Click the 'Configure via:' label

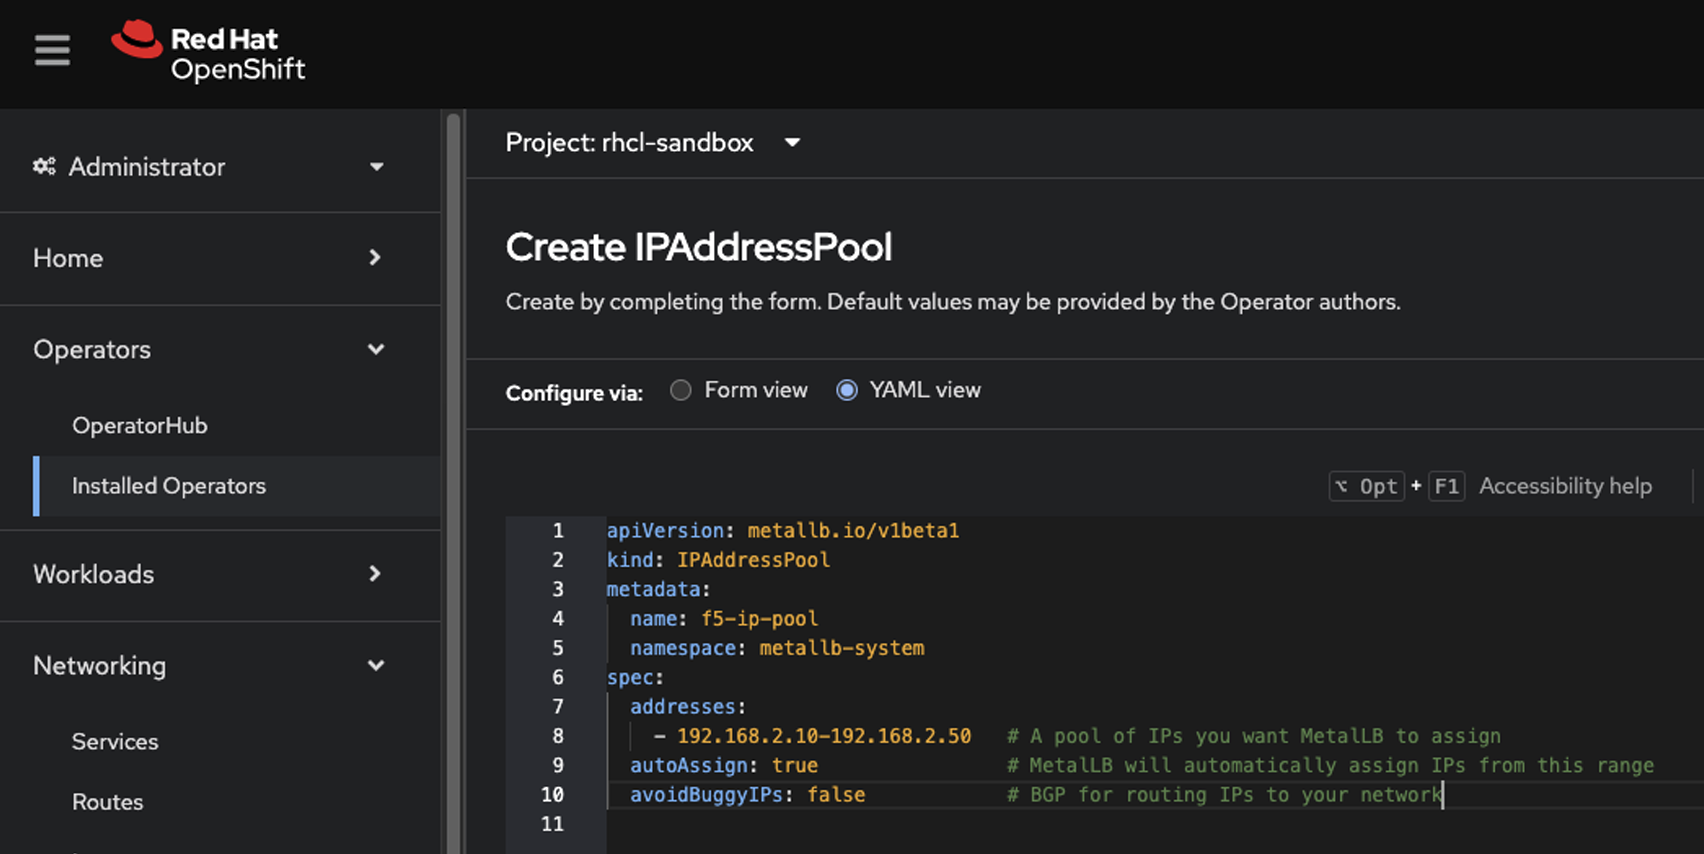[574, 393]
